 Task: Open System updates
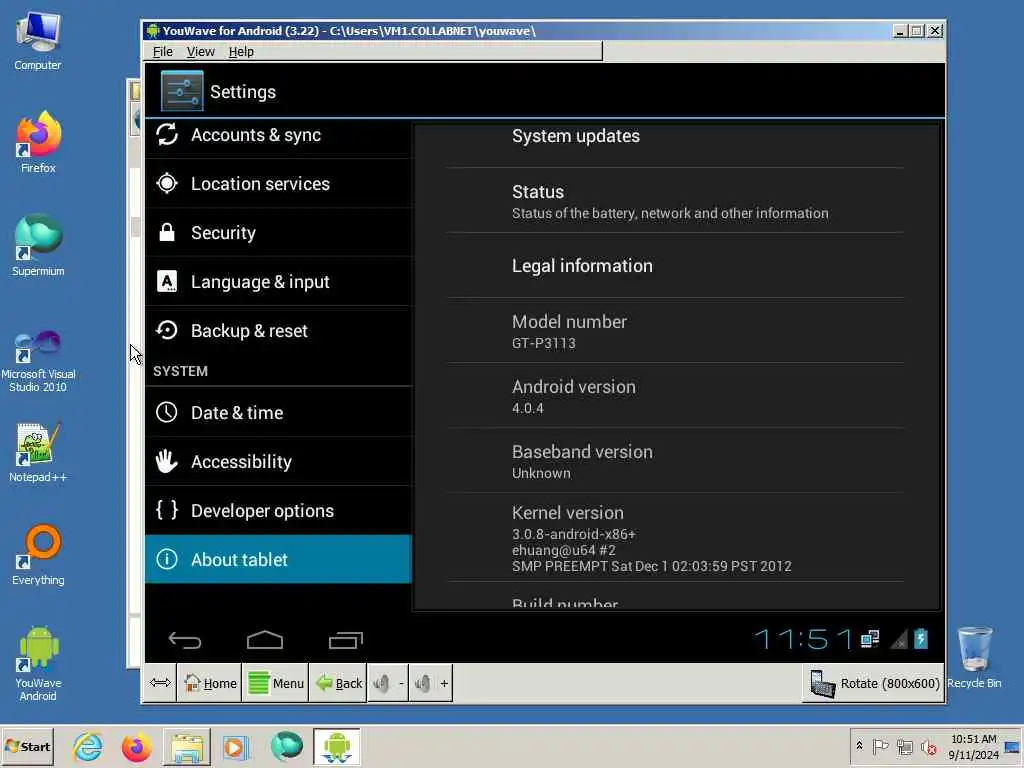(675, 145)
